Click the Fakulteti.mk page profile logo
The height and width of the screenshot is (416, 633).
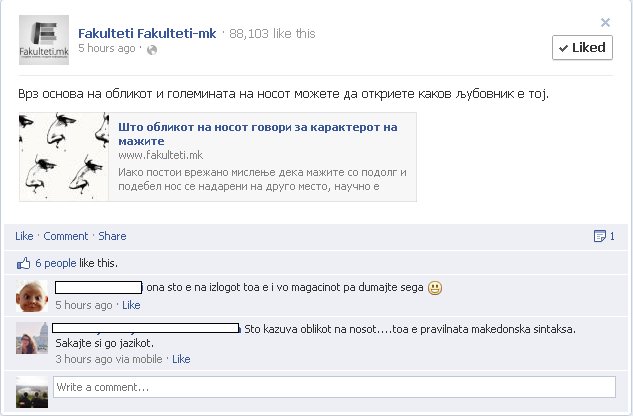[44, 40]
